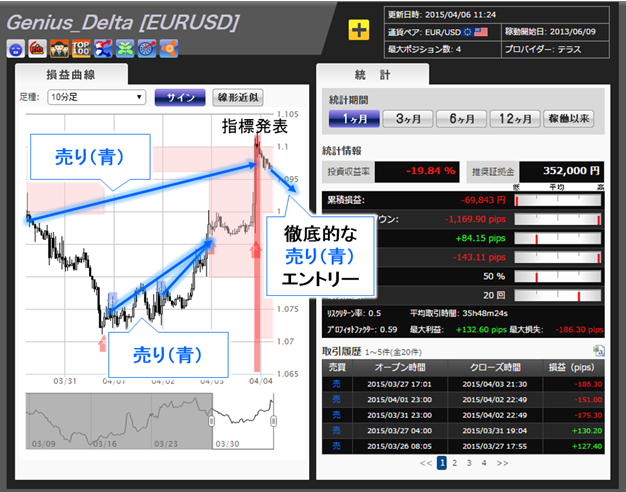The image size is (626, 492).
Task: Click the TOP 100 badge icon
Action: [81, 49]
